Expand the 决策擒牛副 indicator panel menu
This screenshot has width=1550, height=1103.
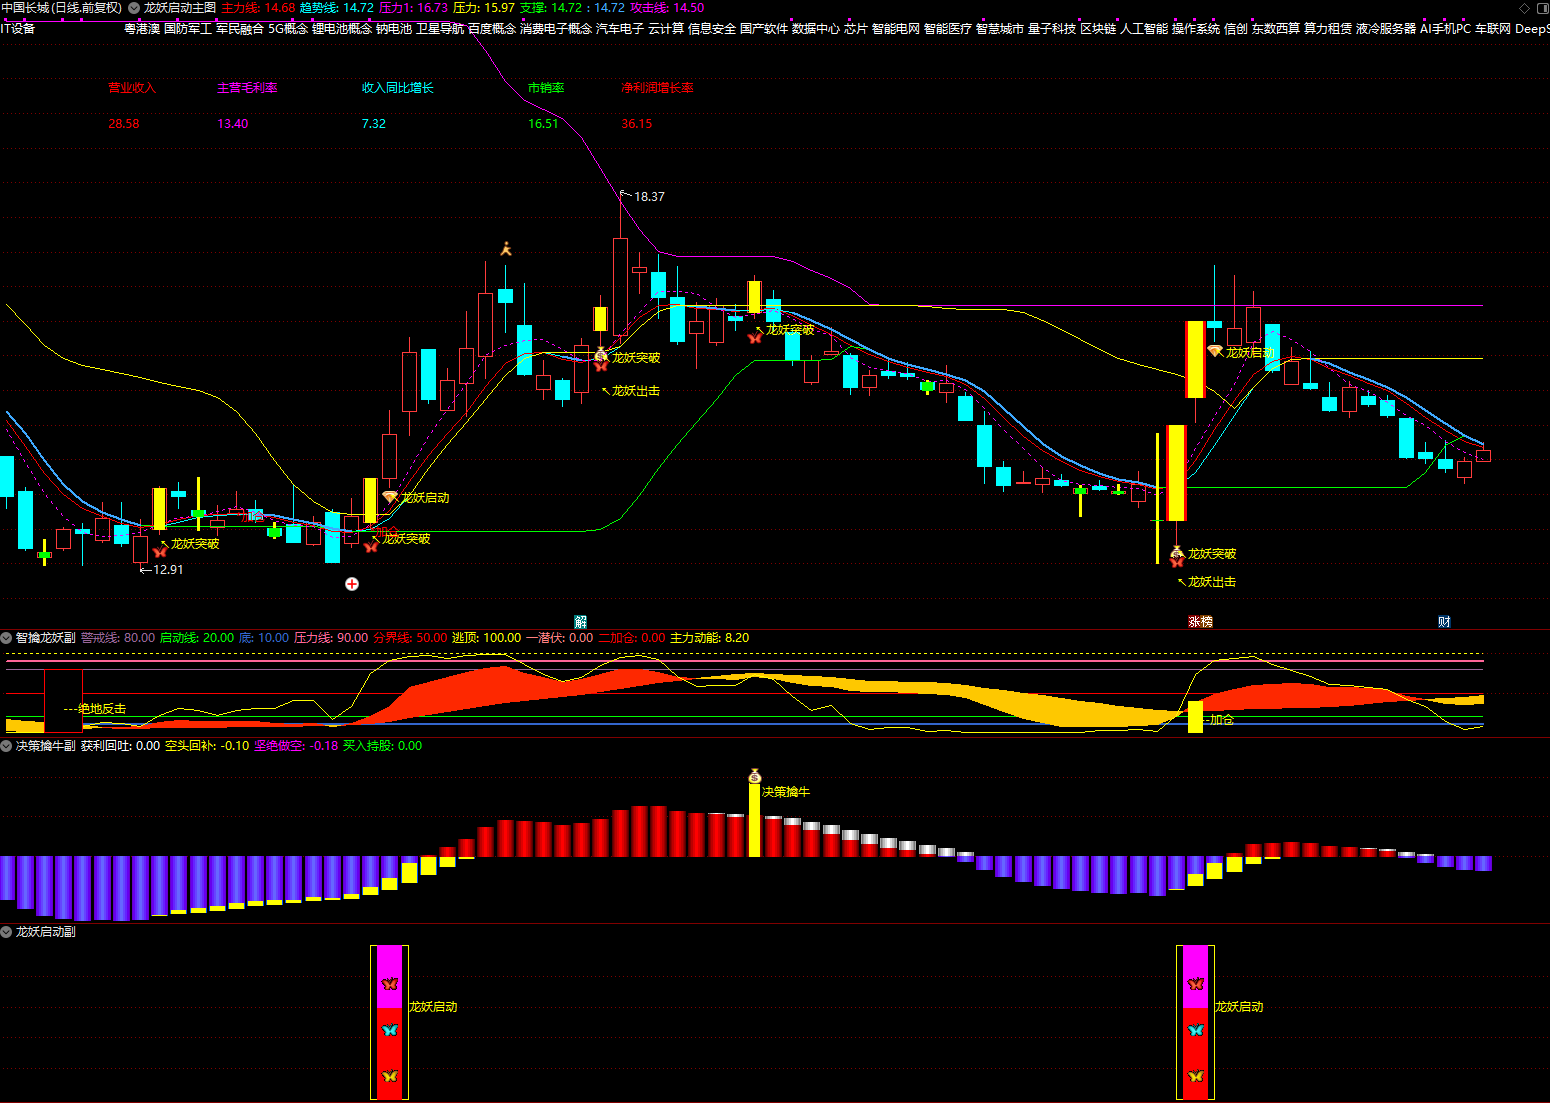[x=7, y=746]
